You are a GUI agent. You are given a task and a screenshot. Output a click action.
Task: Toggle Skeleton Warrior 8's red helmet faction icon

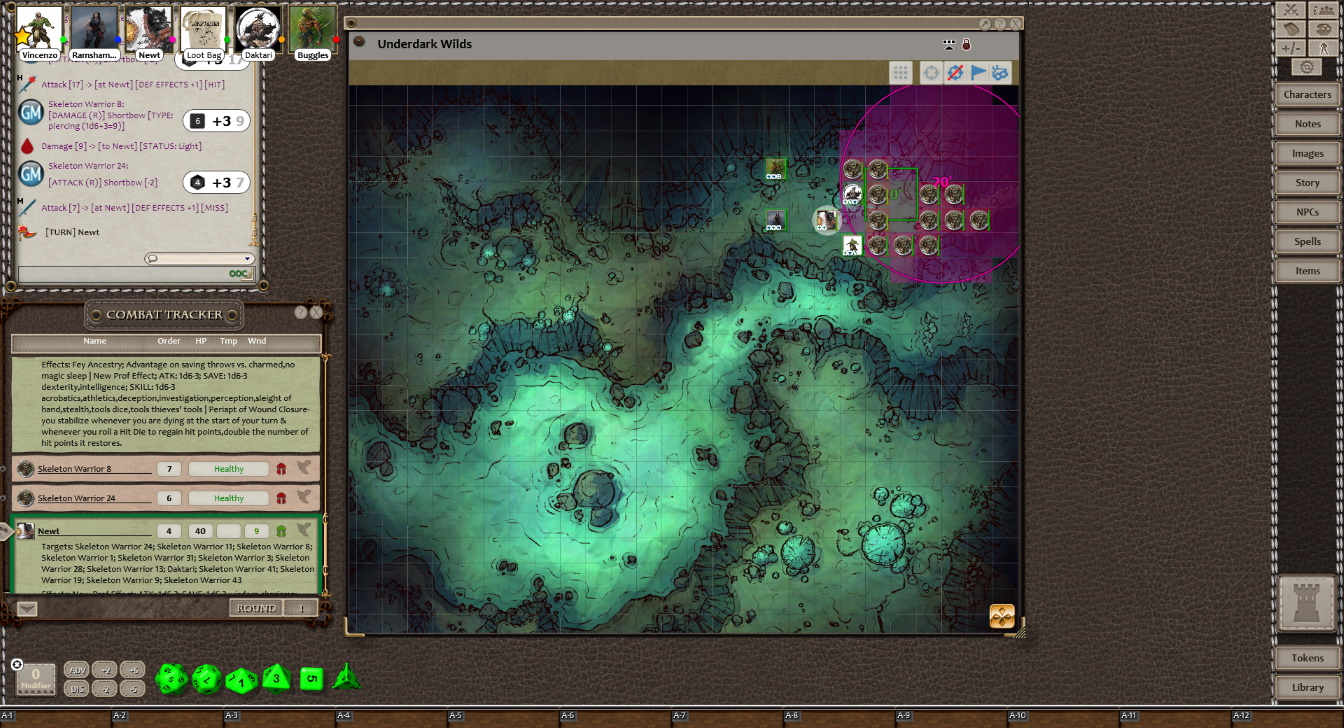point(282,468)
